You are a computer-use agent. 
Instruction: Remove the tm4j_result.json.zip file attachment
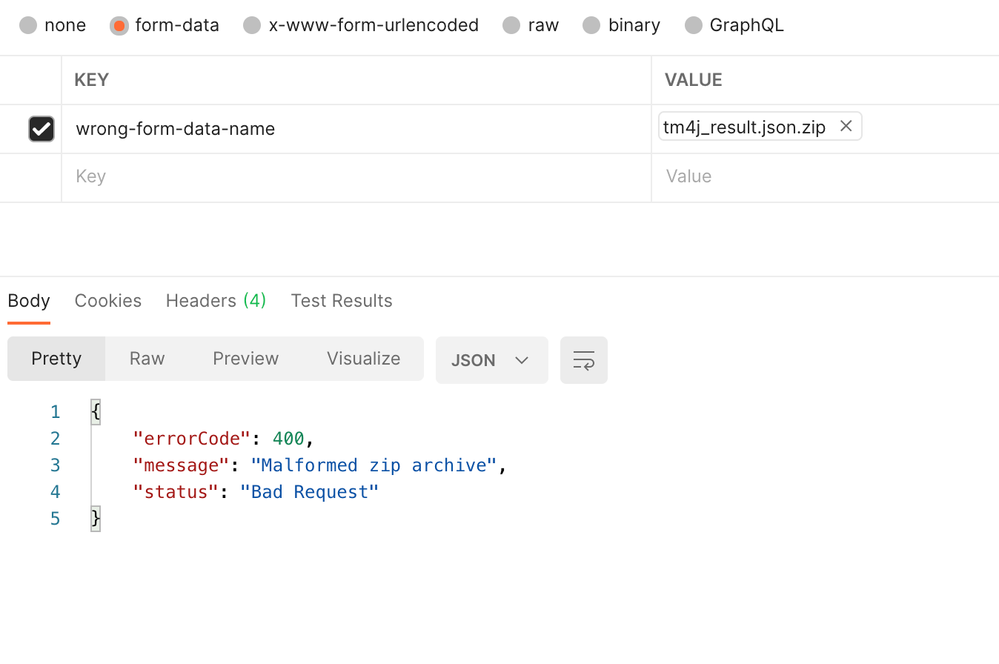pos(846,126)
